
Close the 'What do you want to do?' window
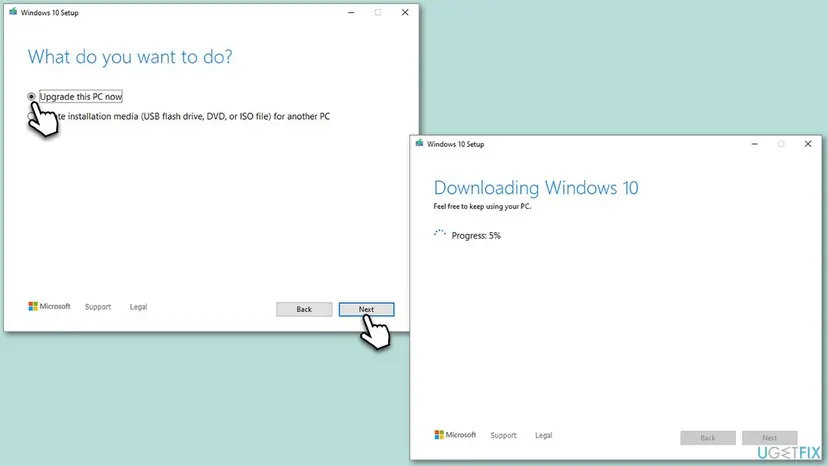tap(405, 12)
